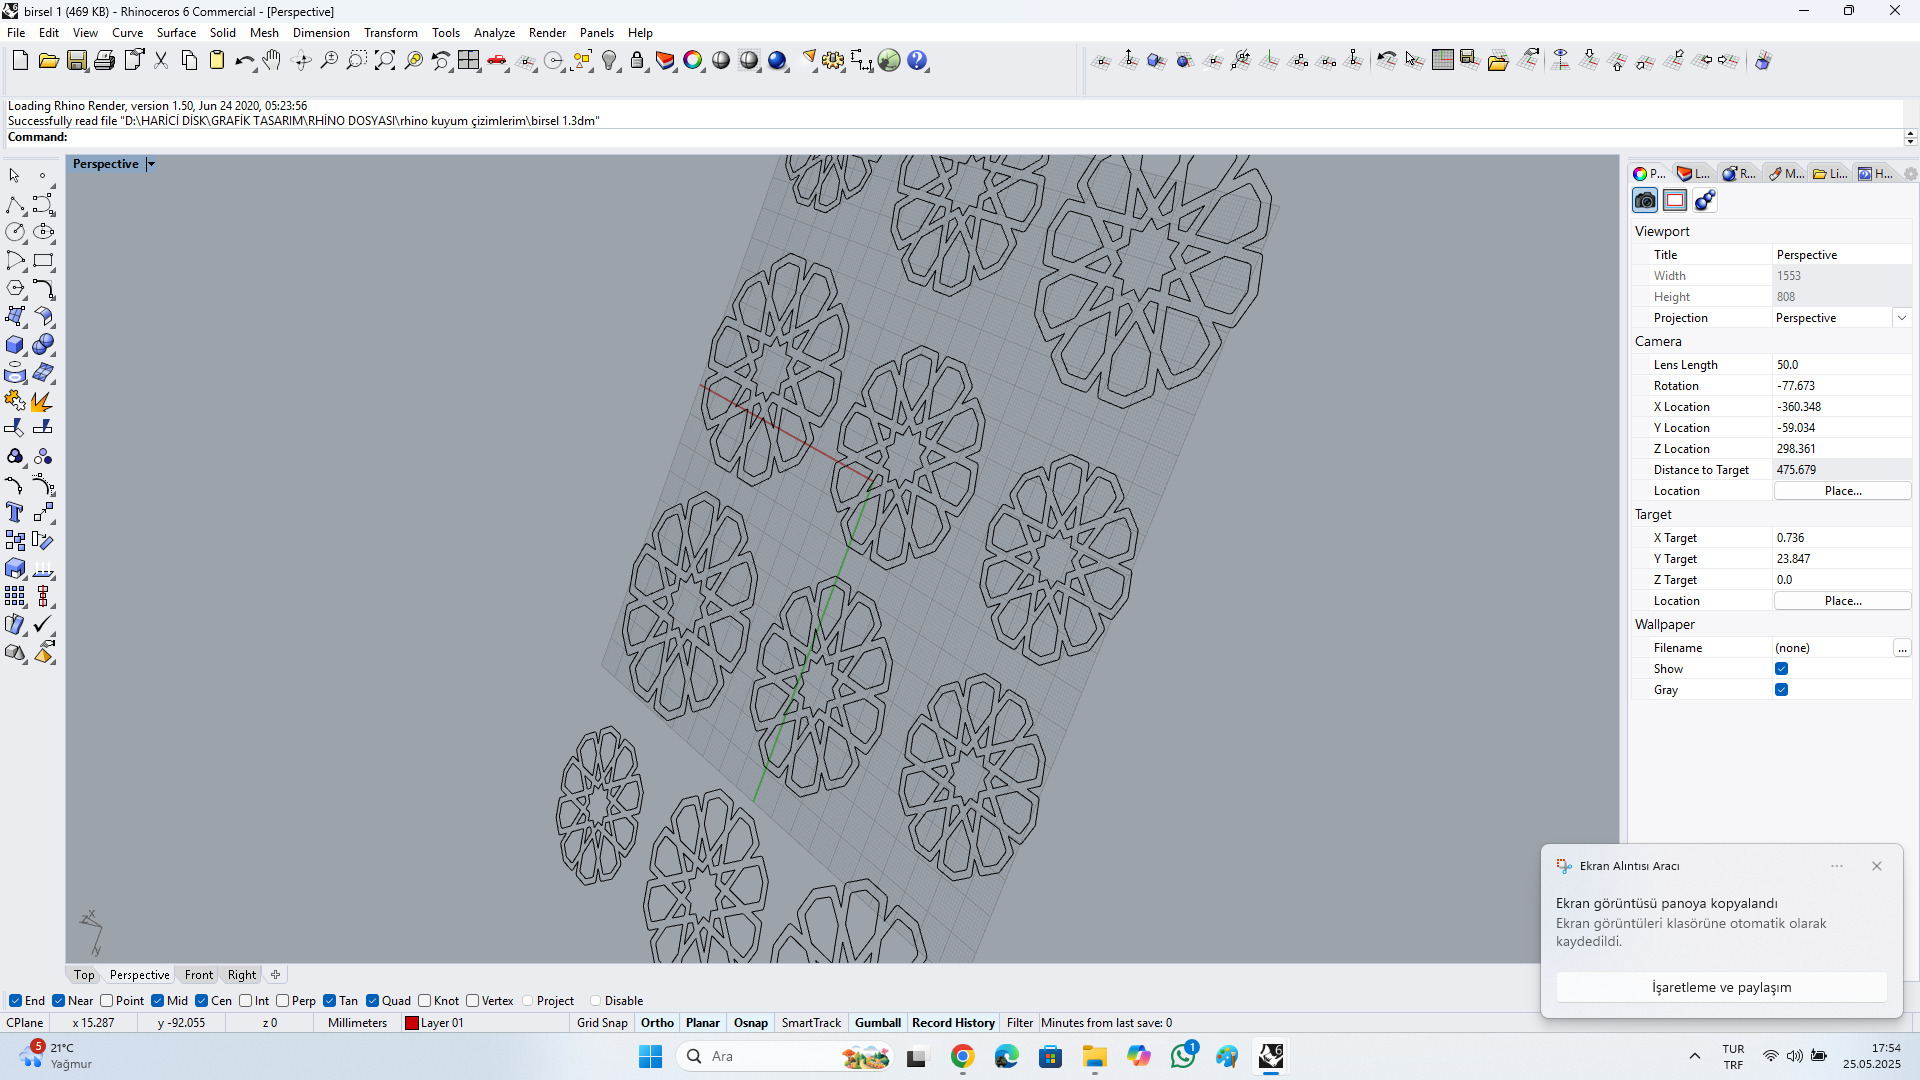Switch to the Top viewport tab
Image resolution: width=1920 pixels, height=1080 pixels.
tap(84, 975)
